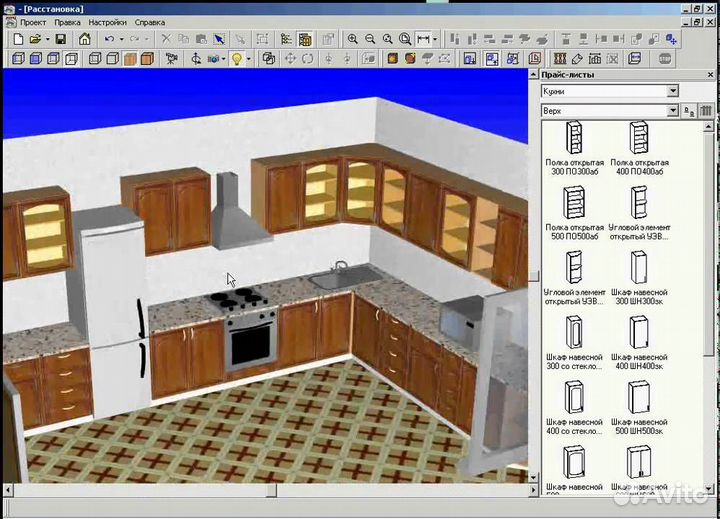This screenshot has width=720, height=519.
Task: Expand the Верх category dropdown
Action: click(672, 110)
